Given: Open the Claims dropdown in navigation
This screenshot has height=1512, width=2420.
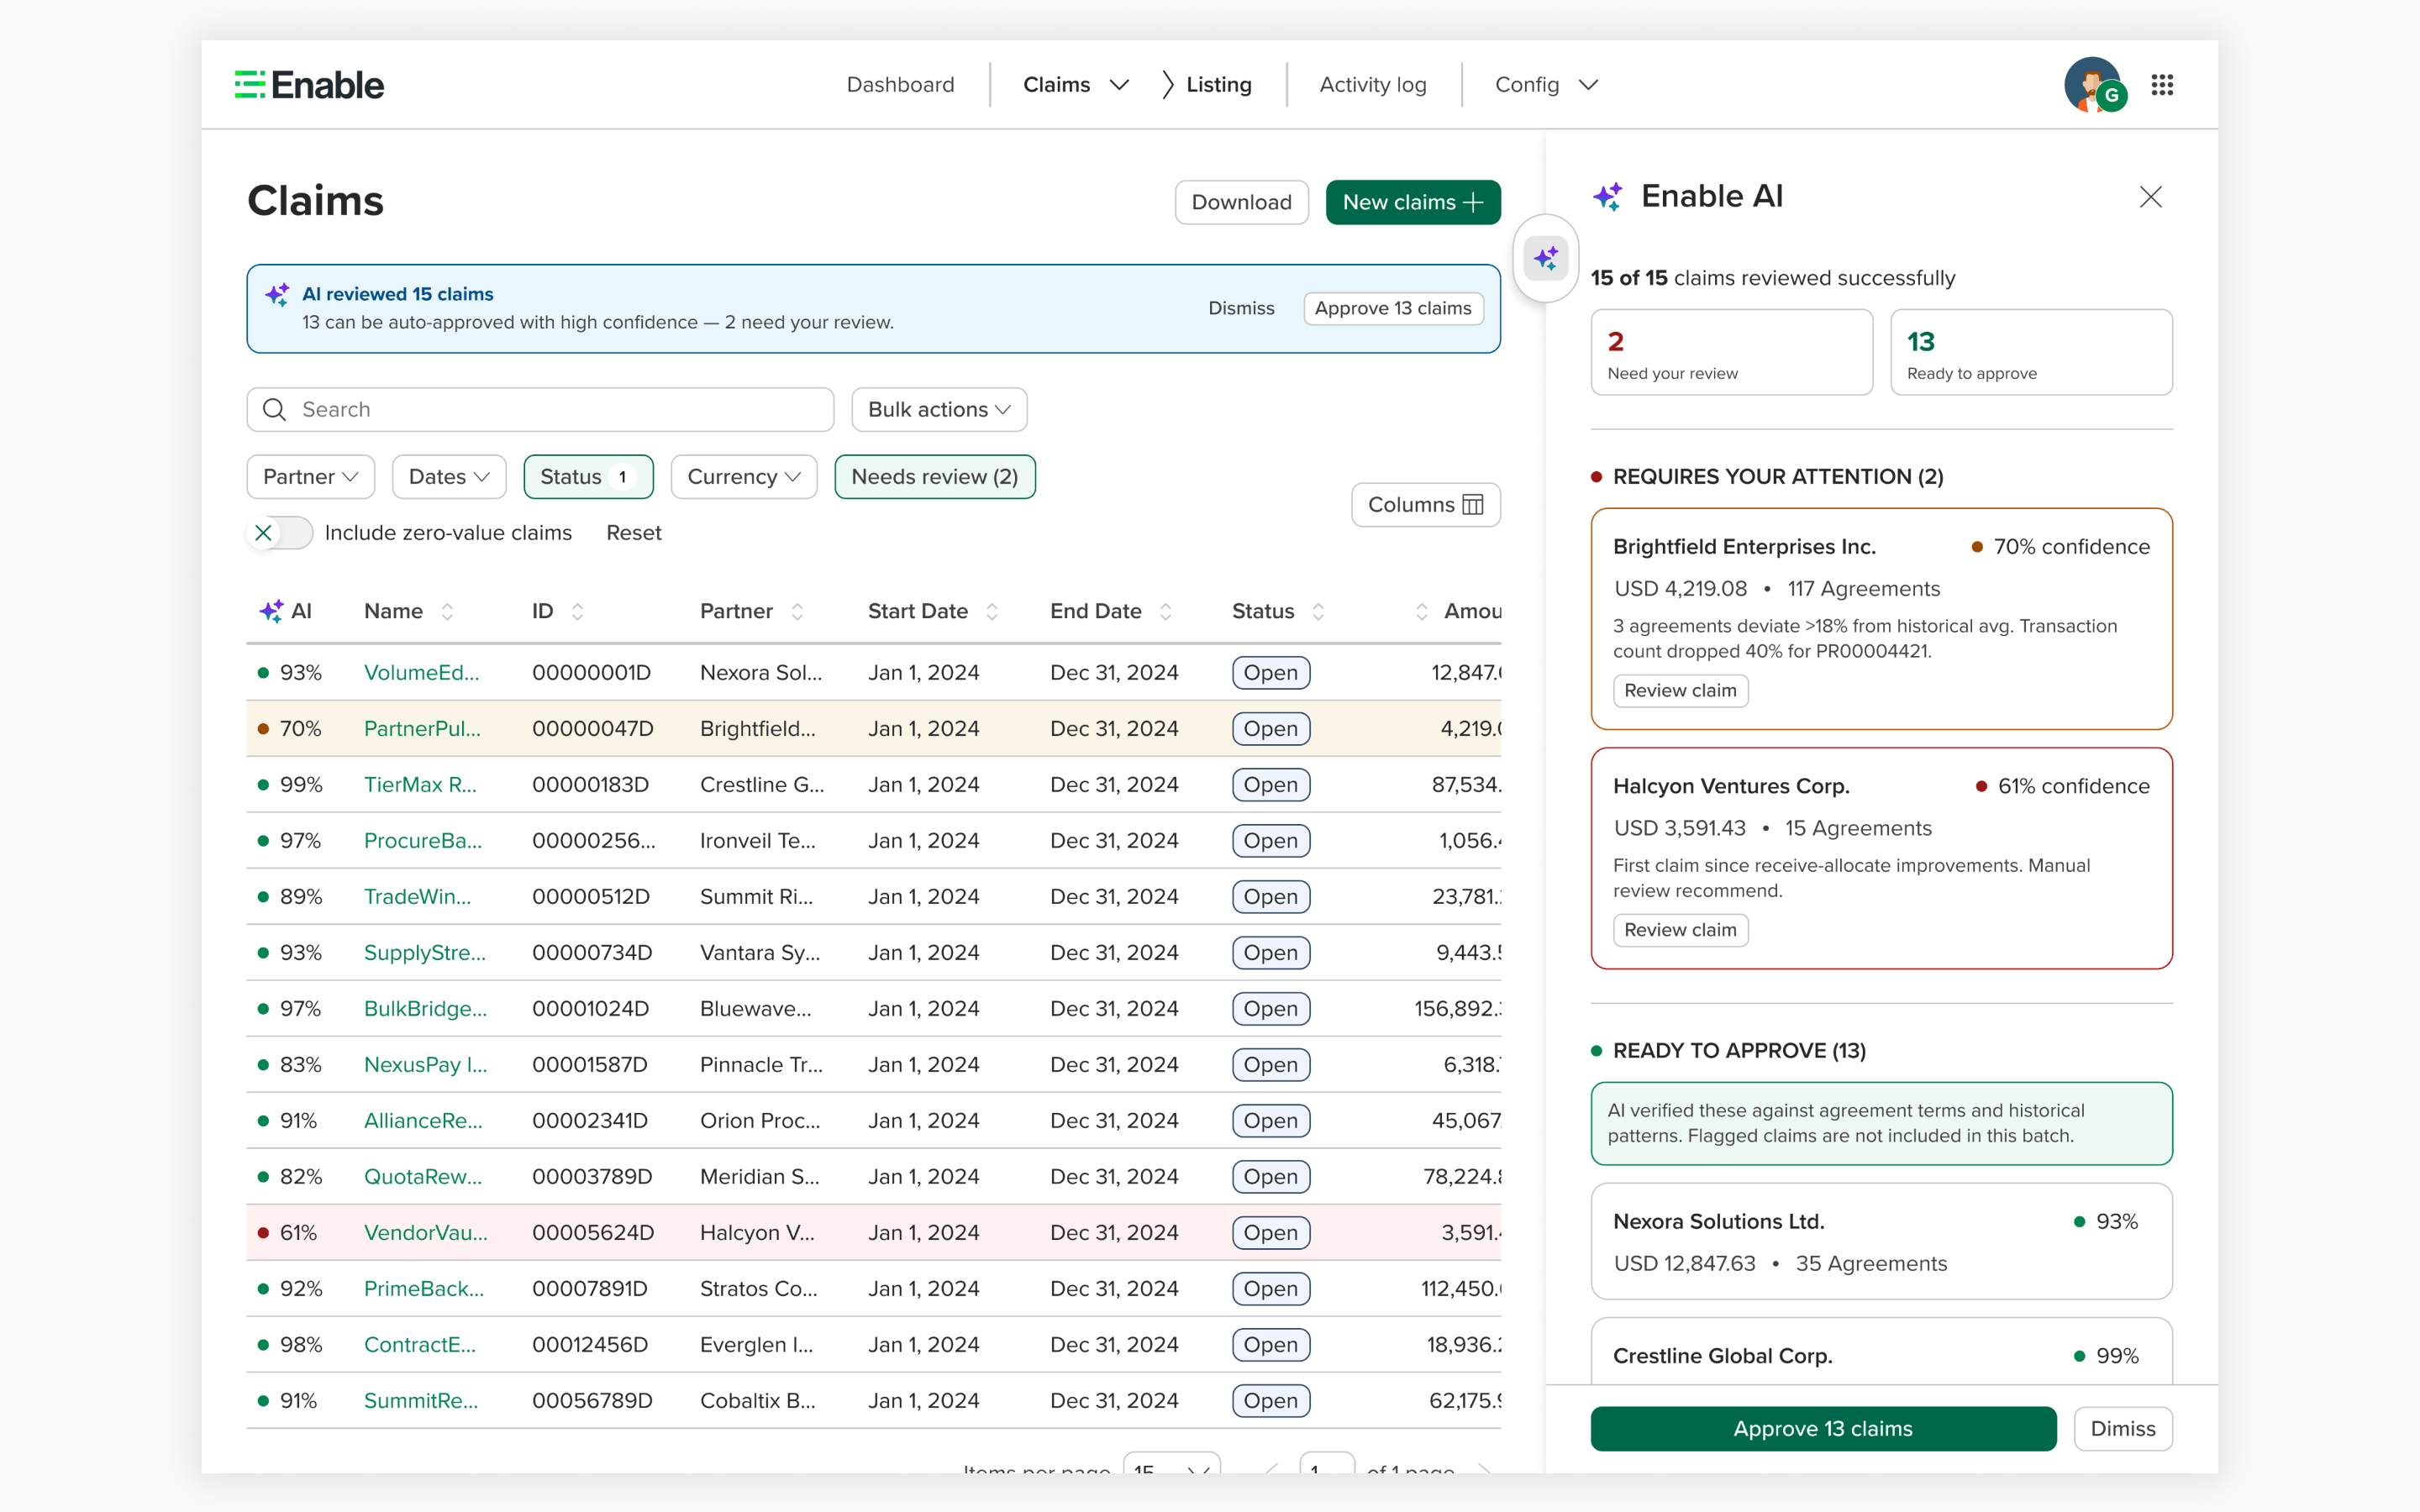Looking at the screenshot, I should (x=1076, y=85).
